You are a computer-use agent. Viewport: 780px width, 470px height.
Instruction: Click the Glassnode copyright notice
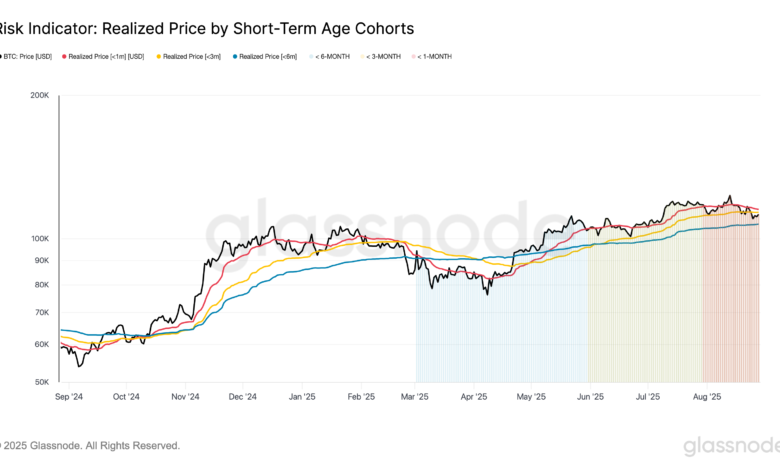point(92,446)
